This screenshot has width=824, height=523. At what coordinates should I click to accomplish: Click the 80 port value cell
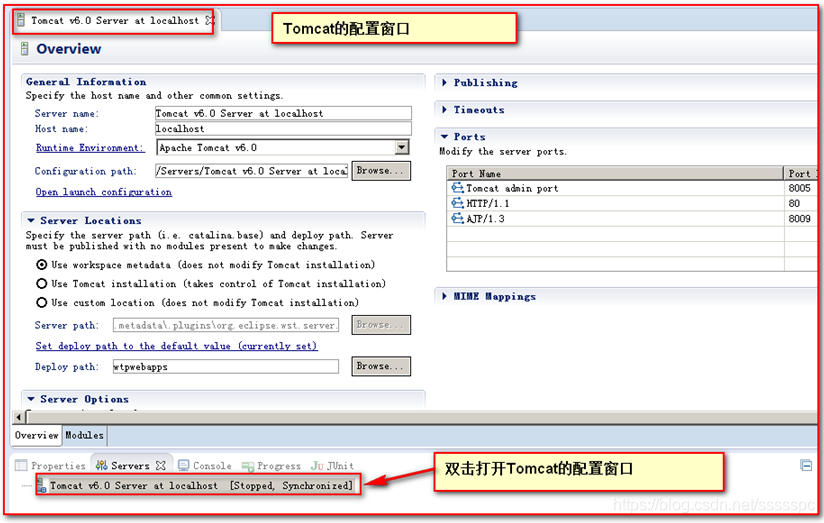(800, 203)
